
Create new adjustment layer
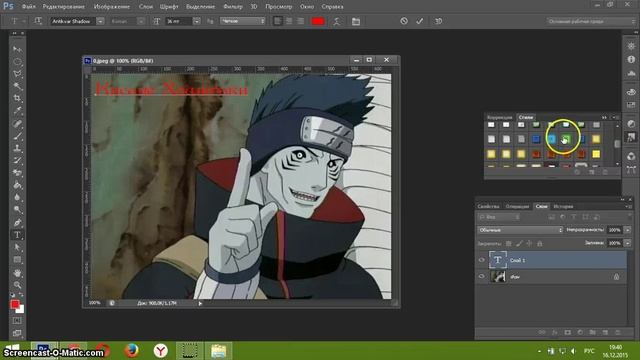click(x=580, y=333)
